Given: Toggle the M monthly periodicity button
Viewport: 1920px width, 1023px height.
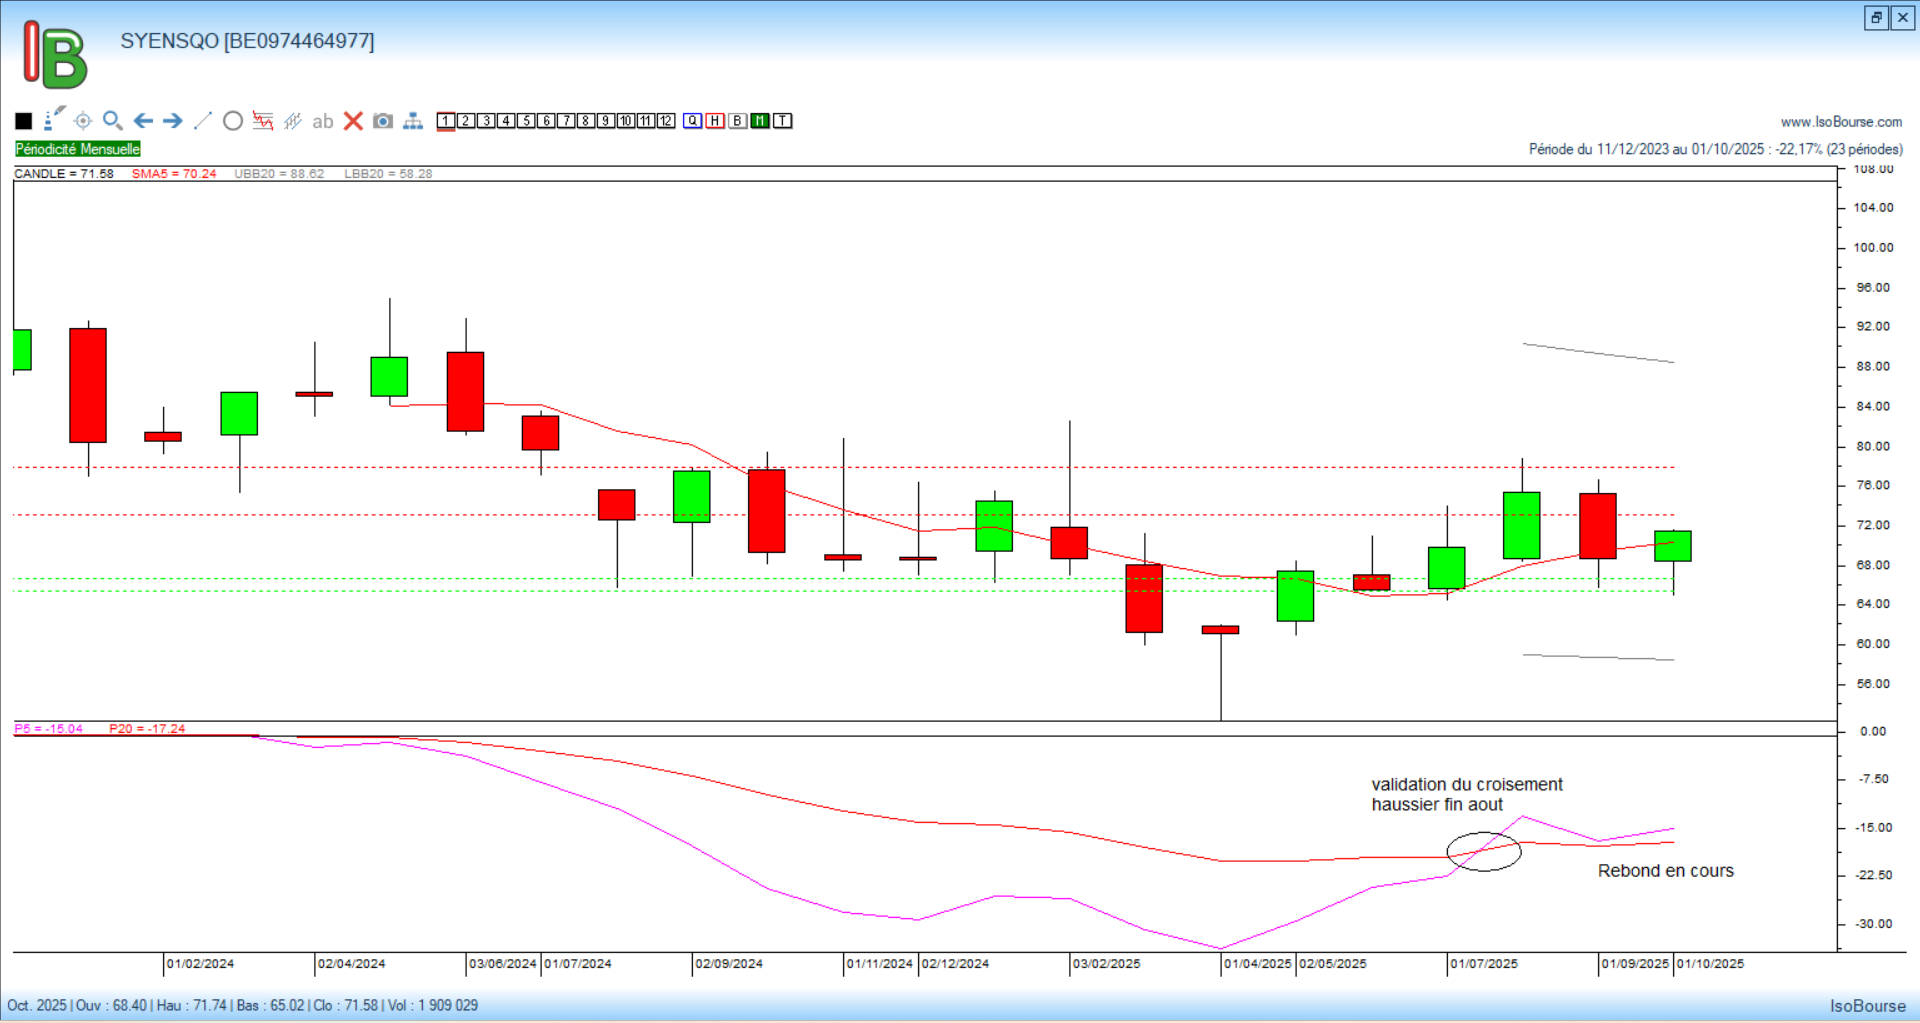Looking at the screenshot, I should [760, 121].
